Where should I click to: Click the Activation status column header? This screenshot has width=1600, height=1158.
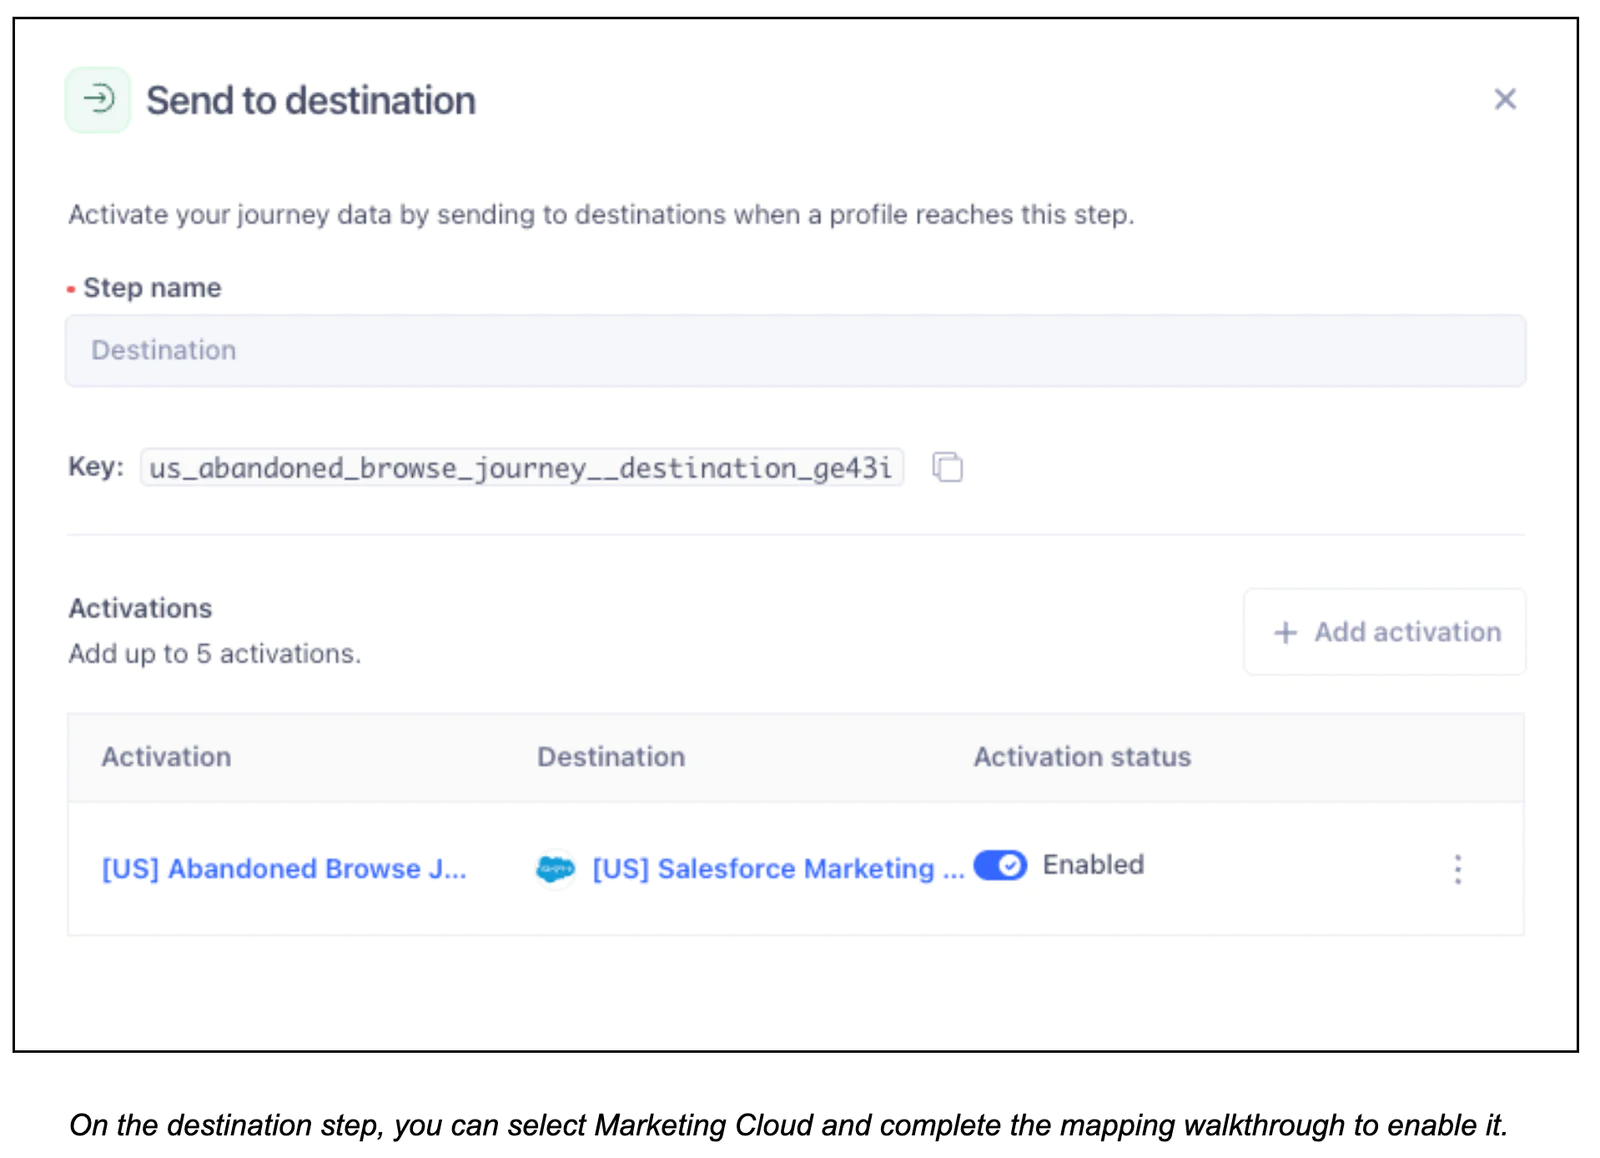coord(1081,757)
